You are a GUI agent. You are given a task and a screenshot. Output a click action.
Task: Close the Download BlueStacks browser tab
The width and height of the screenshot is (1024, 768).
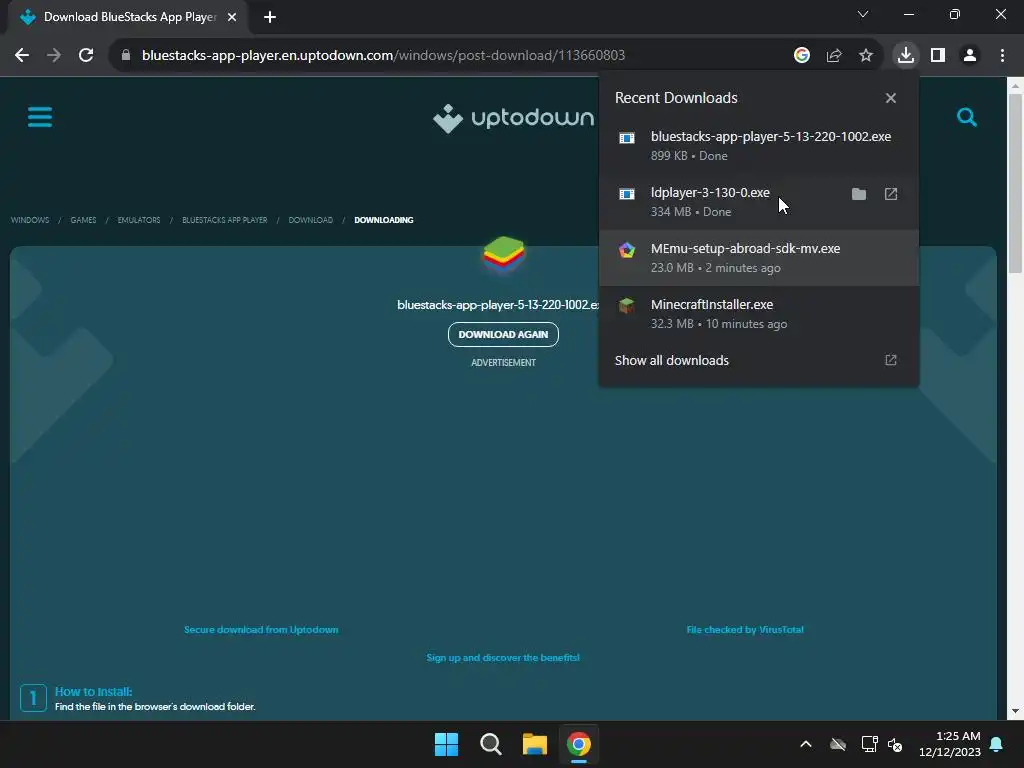232,17
